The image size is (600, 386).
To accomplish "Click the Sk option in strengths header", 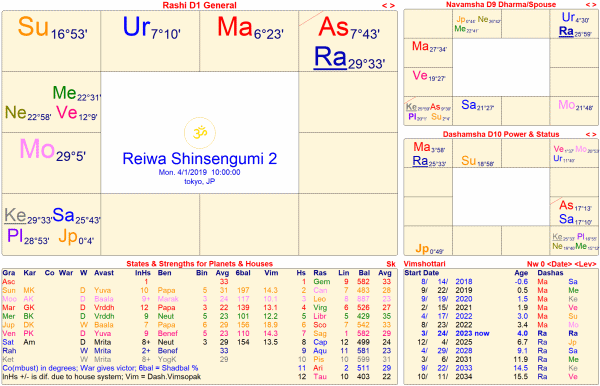I will coord(391,264).
